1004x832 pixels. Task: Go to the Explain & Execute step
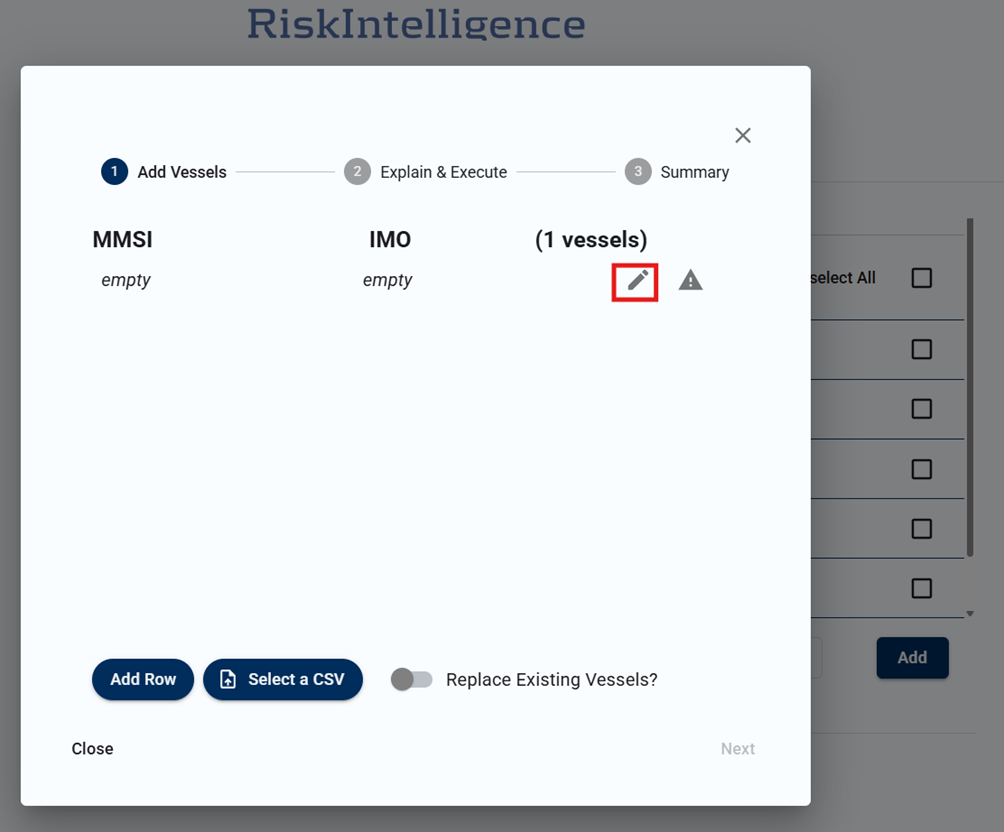[x=426, y=172]
